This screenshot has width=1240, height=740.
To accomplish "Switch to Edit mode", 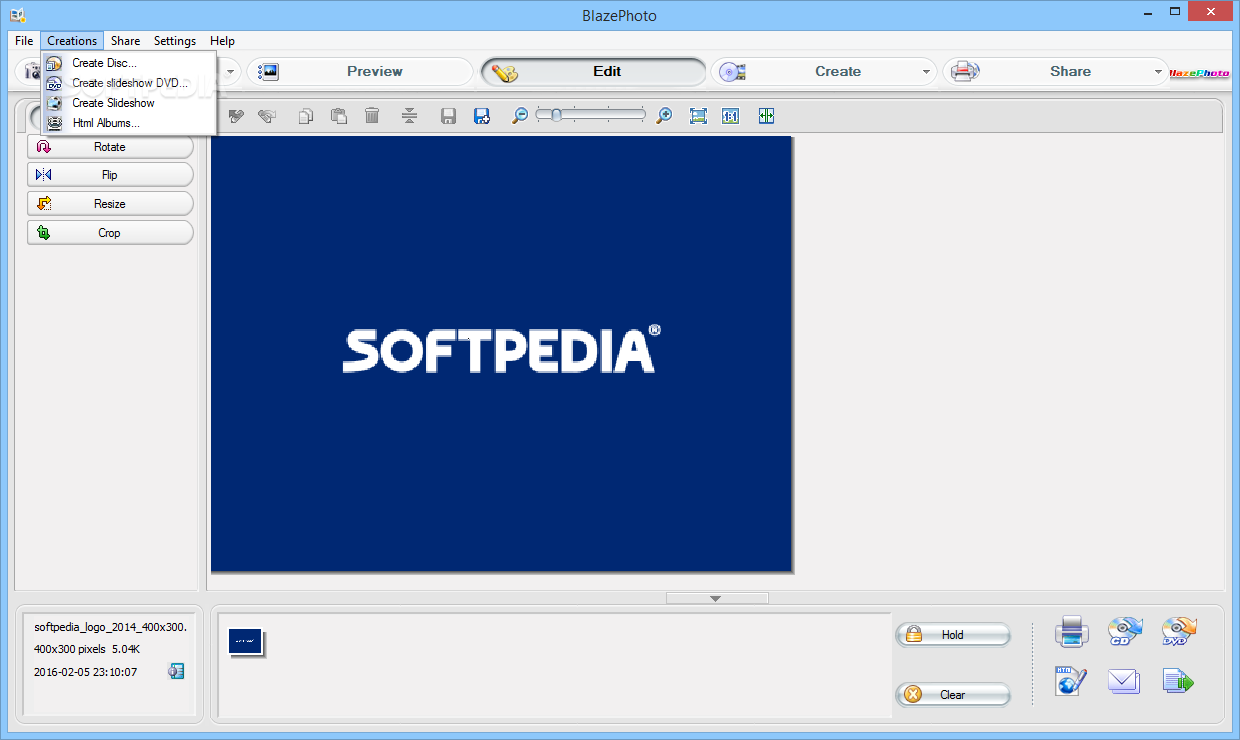I will [x=594, y=72].
